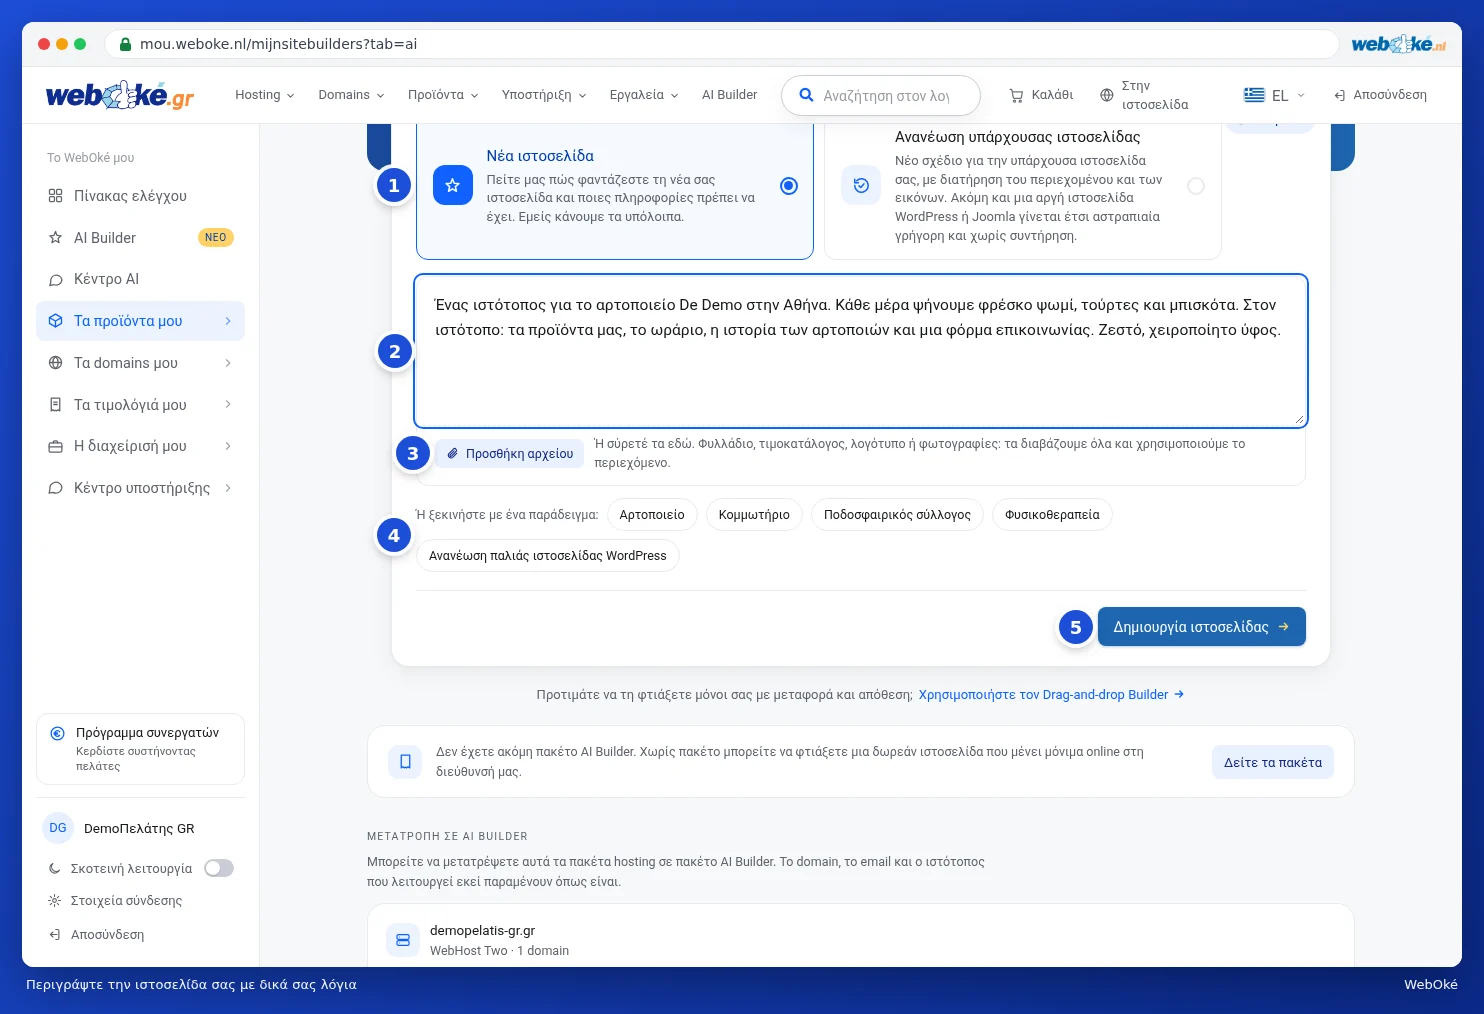Select the Ανανέωση υπάρχουσας ιστοσελίδας radio button
This screenshot has width=1484, height=1014.
coord(1196,186)
